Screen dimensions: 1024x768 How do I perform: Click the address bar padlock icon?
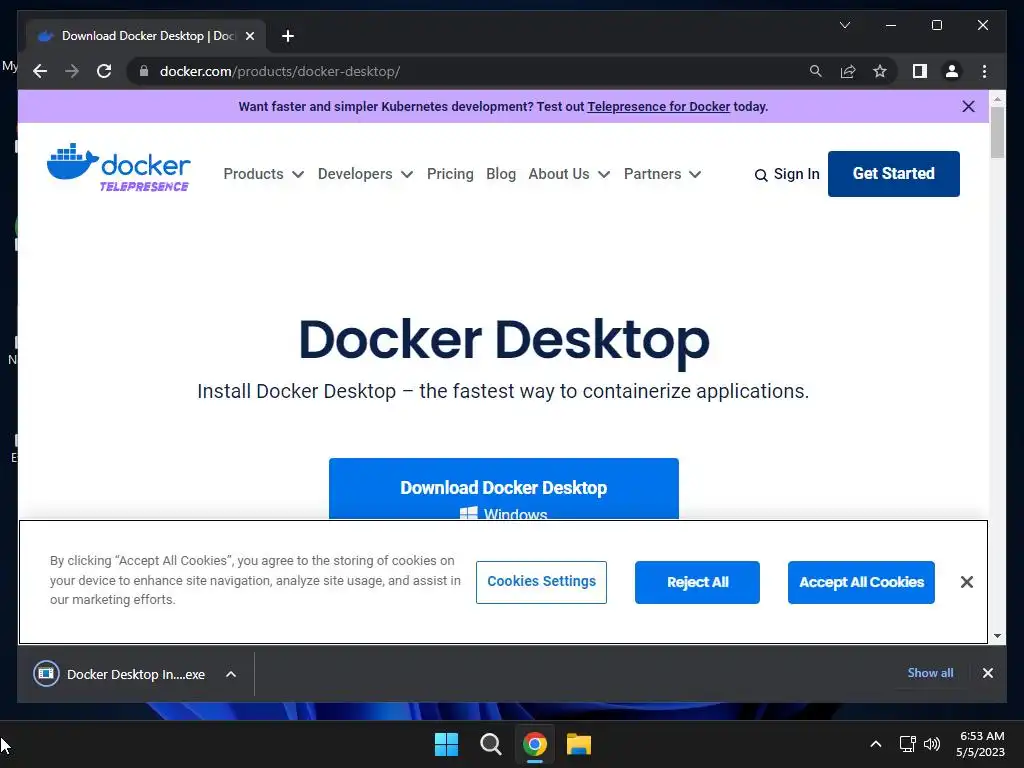pos(144,71)
